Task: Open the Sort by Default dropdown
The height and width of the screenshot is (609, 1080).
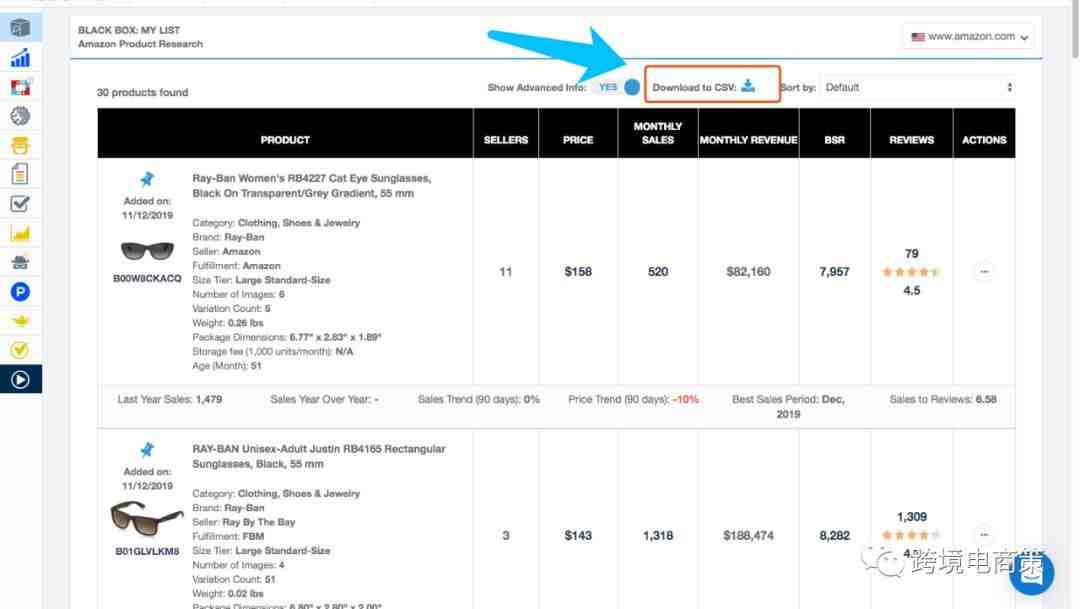Action: point(918,87)
